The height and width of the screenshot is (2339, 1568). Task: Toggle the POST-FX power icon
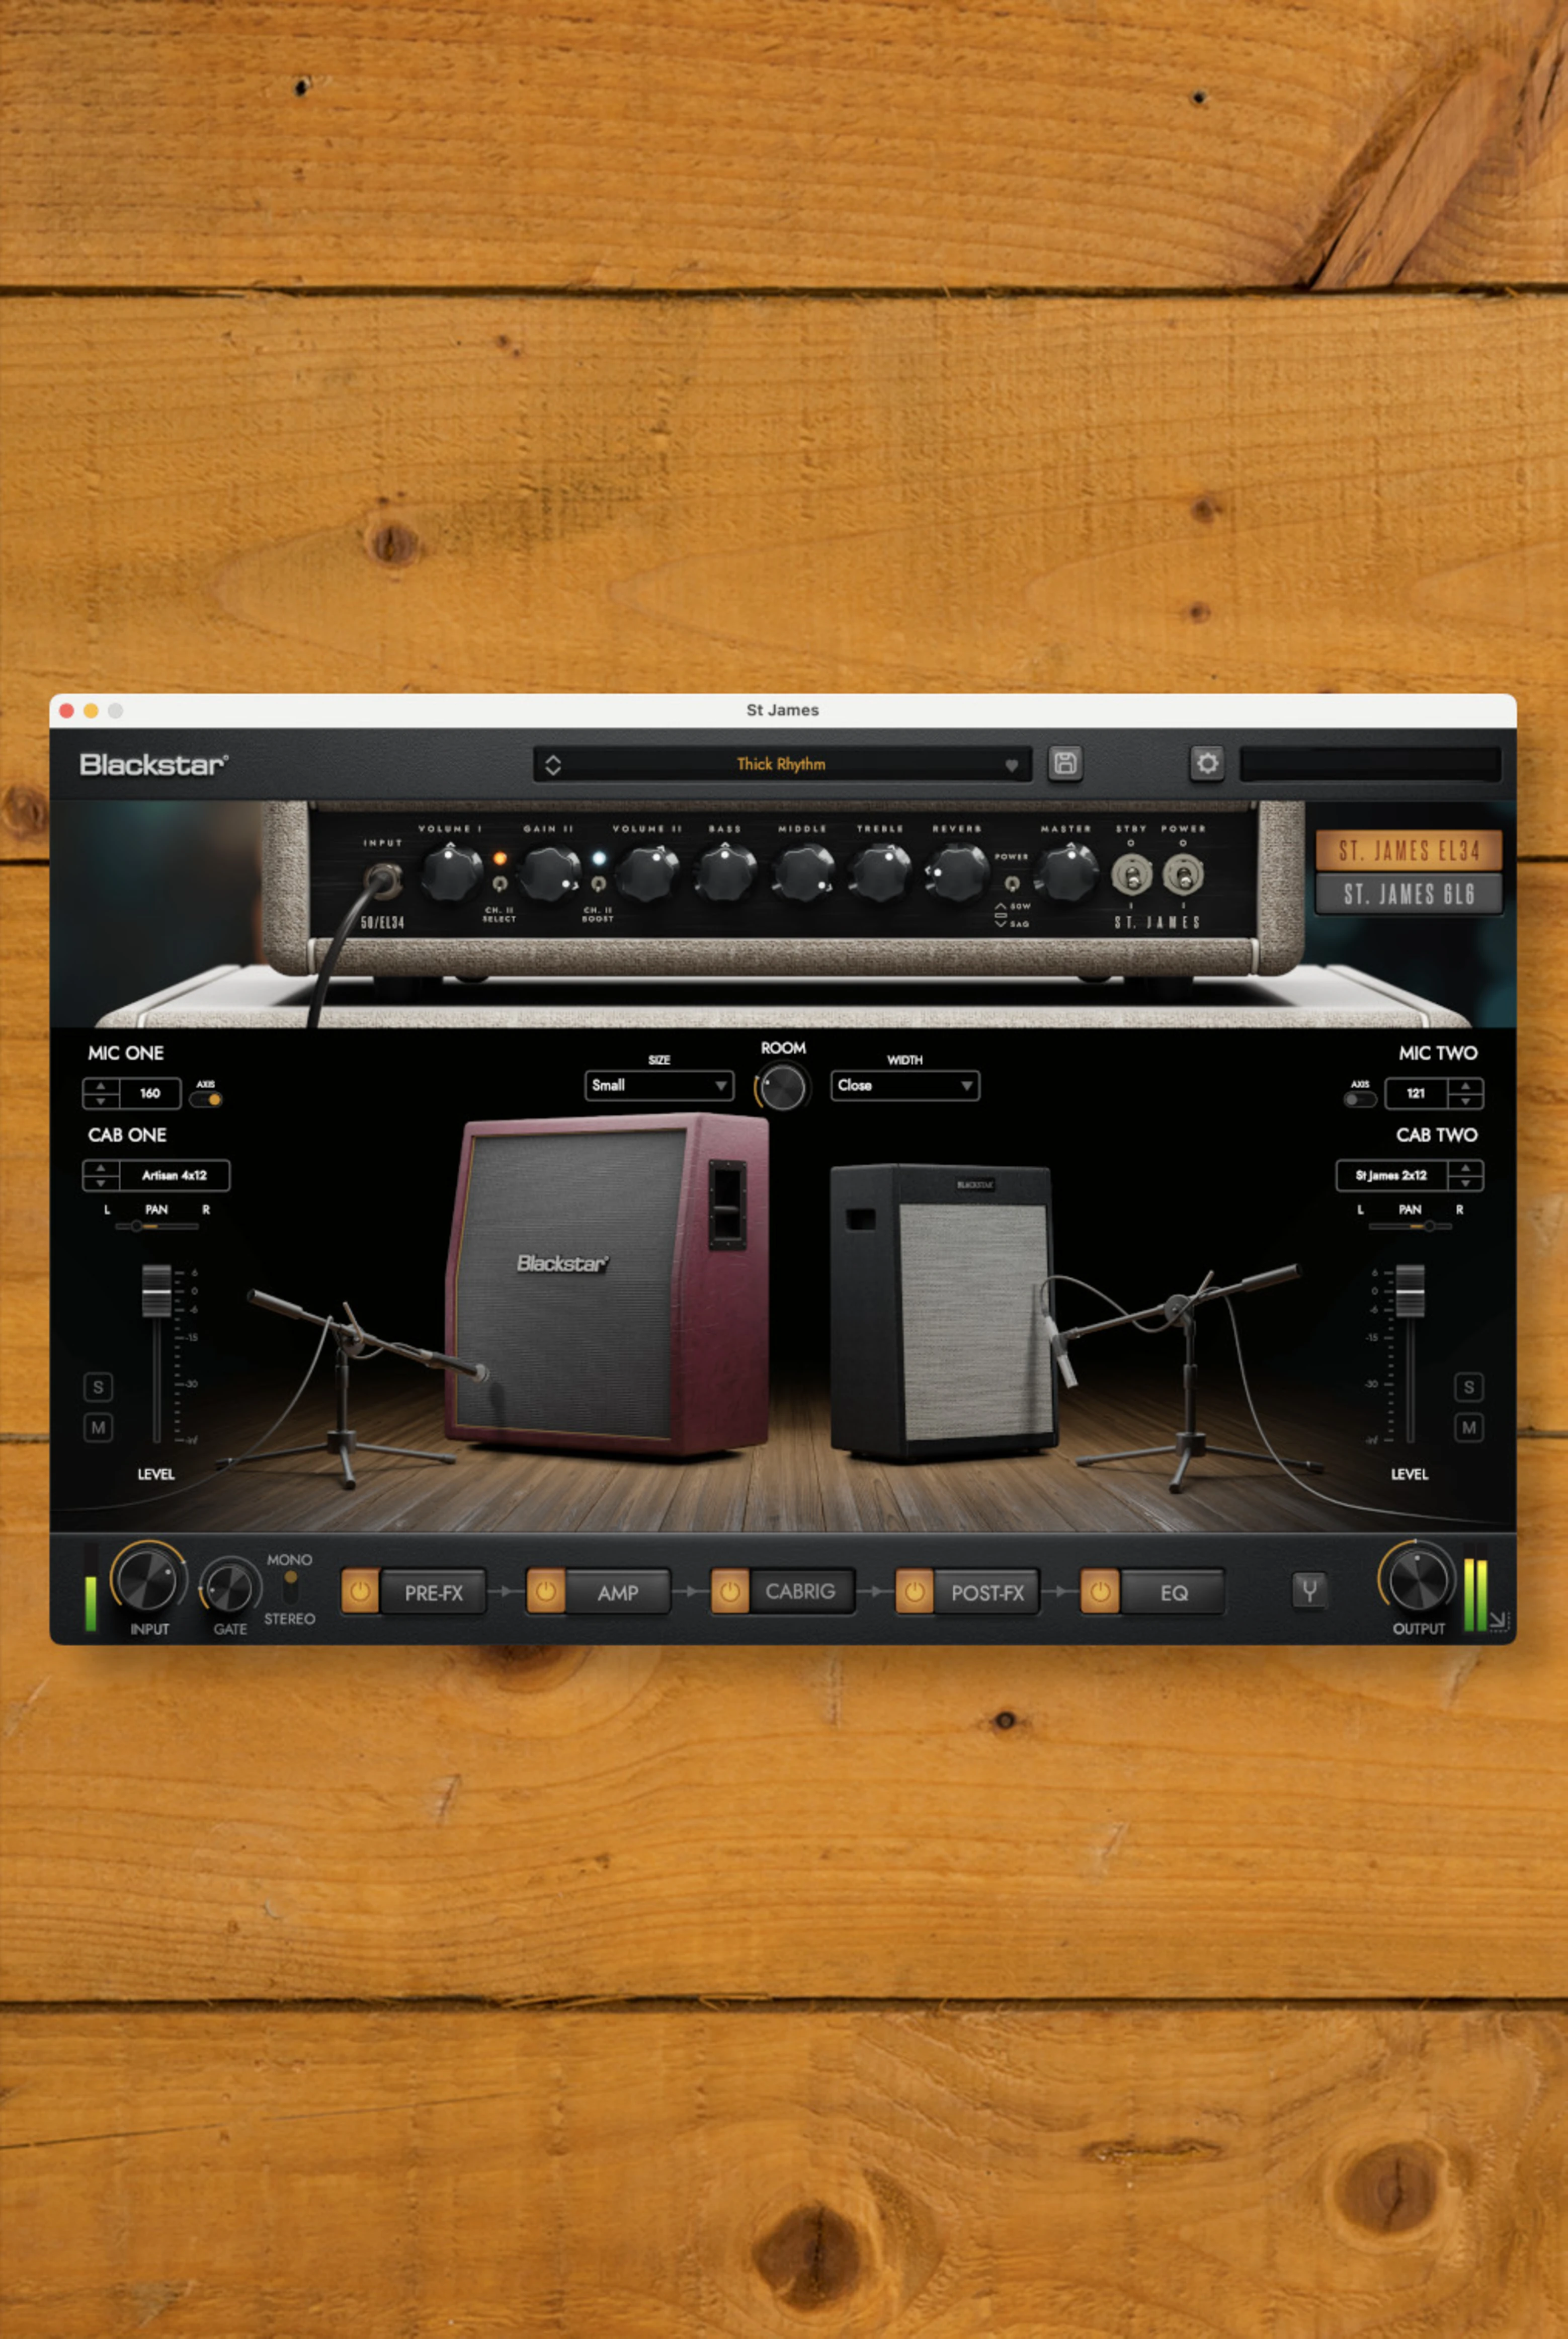pyautogui.click(x=914, y=1591)
